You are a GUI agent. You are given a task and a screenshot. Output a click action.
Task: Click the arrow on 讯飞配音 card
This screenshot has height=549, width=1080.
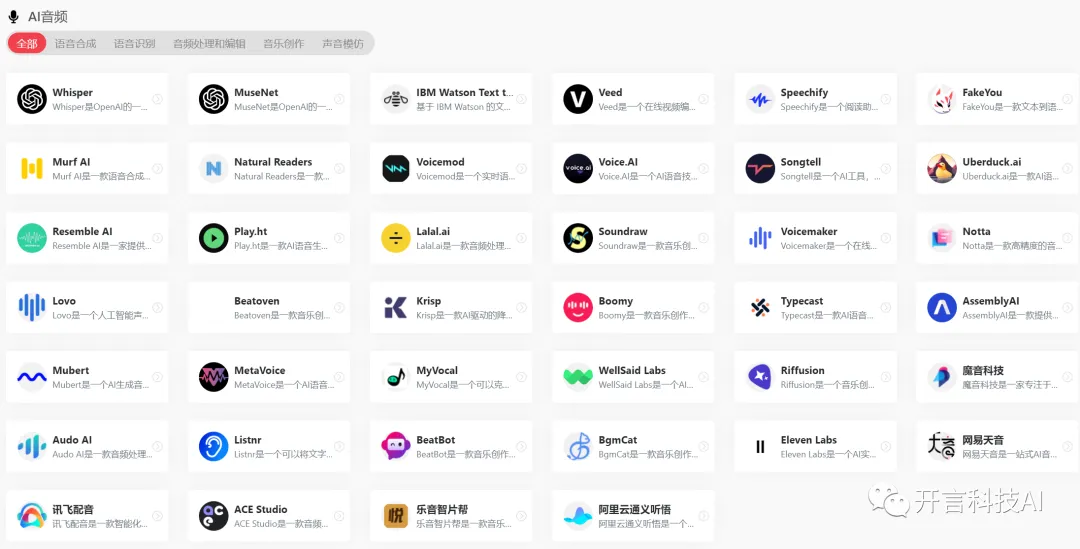(157, 517)
